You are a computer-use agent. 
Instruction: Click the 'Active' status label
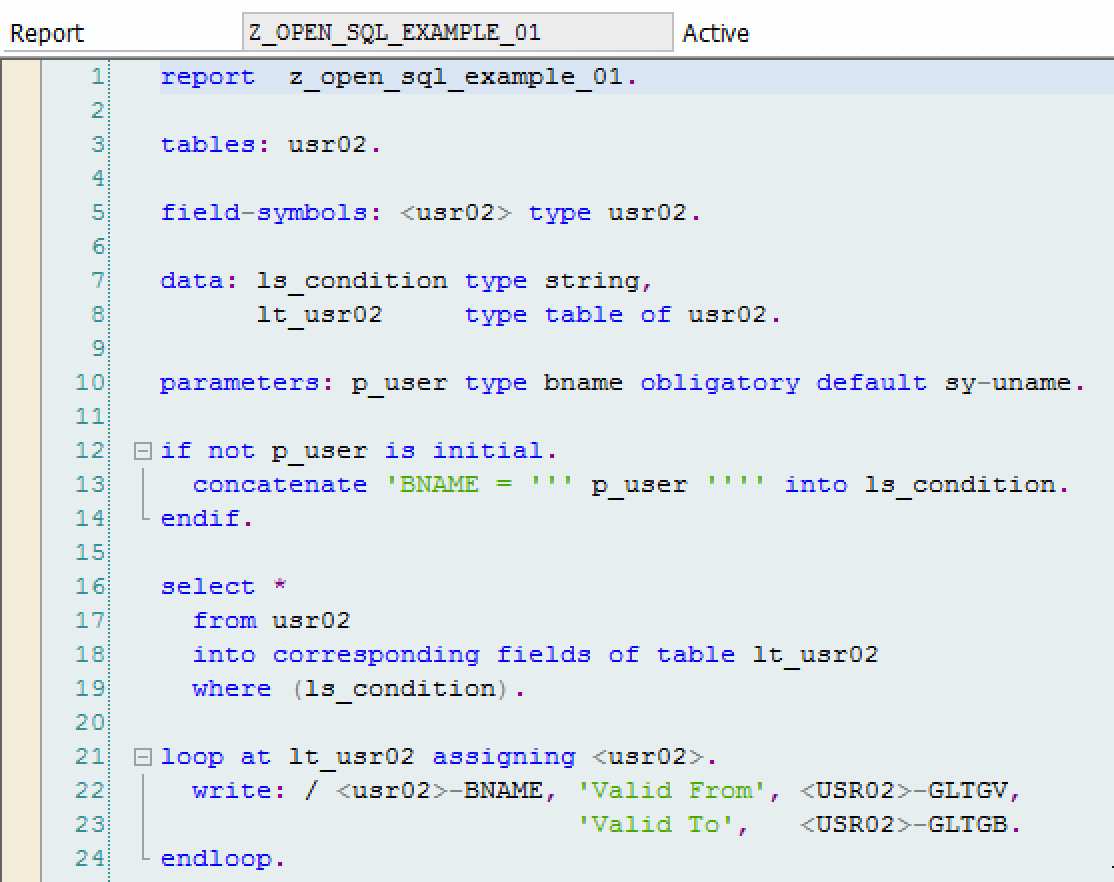tap(716, 33)
